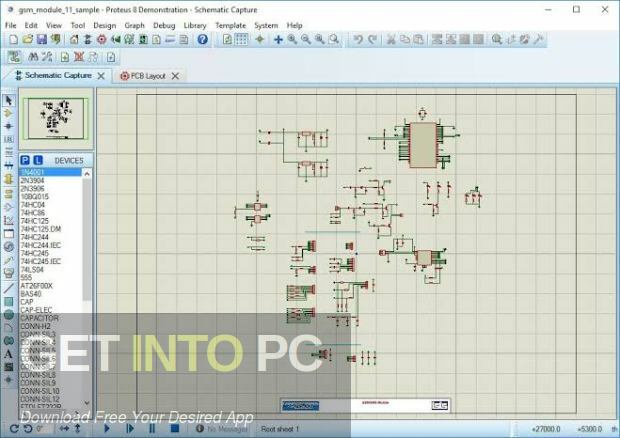620x438 pixels.
Task: Open the File menu
Action: (x=11, y=25)
